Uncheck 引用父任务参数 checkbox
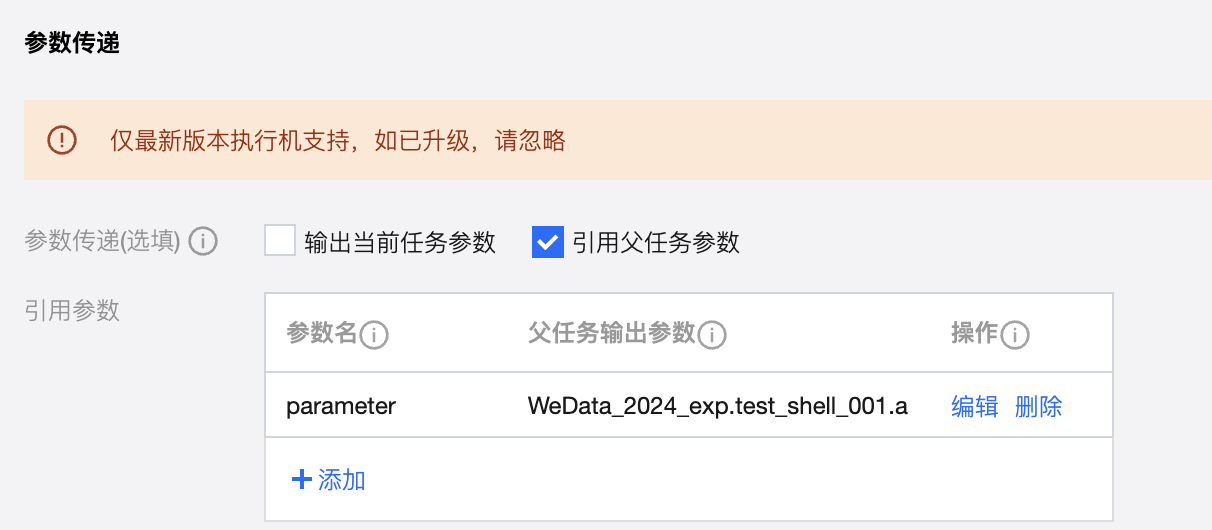Screen dimensions: 1212x530 548,242
